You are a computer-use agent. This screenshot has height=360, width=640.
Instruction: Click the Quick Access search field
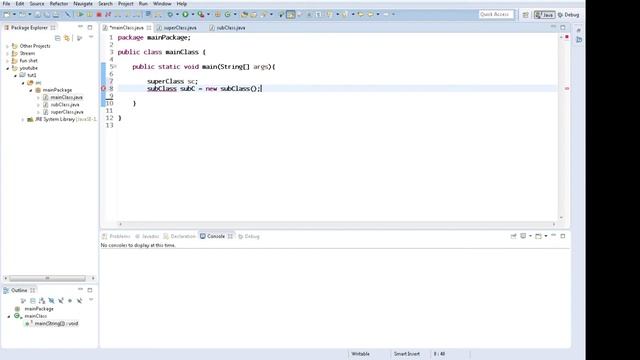496,14
